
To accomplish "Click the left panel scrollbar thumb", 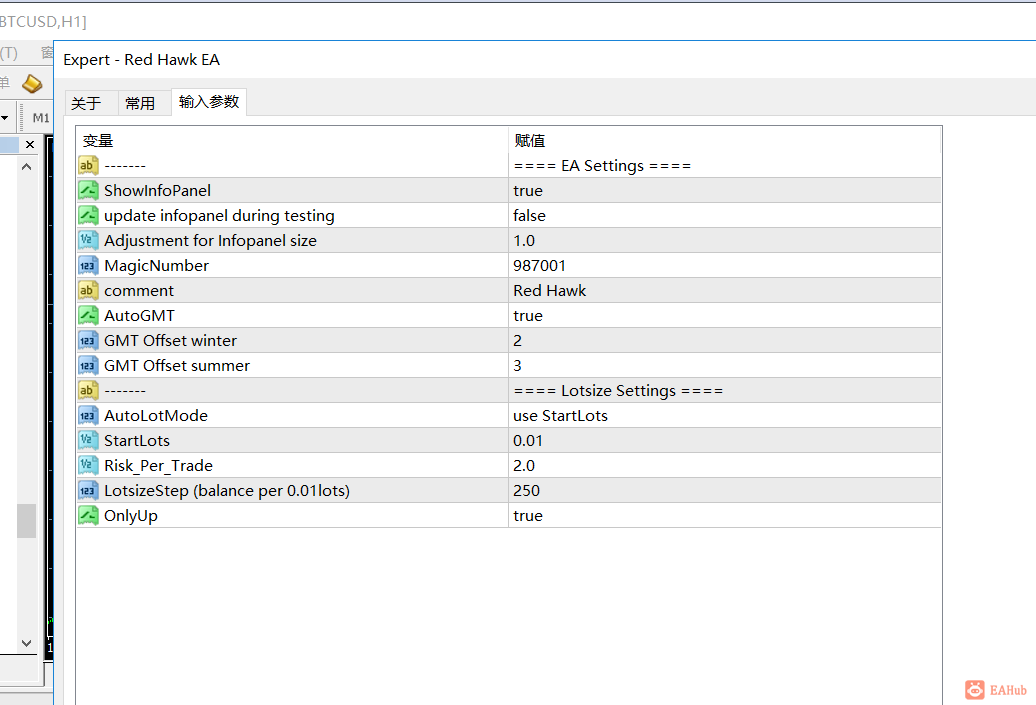I will click(x=26, y=521).
